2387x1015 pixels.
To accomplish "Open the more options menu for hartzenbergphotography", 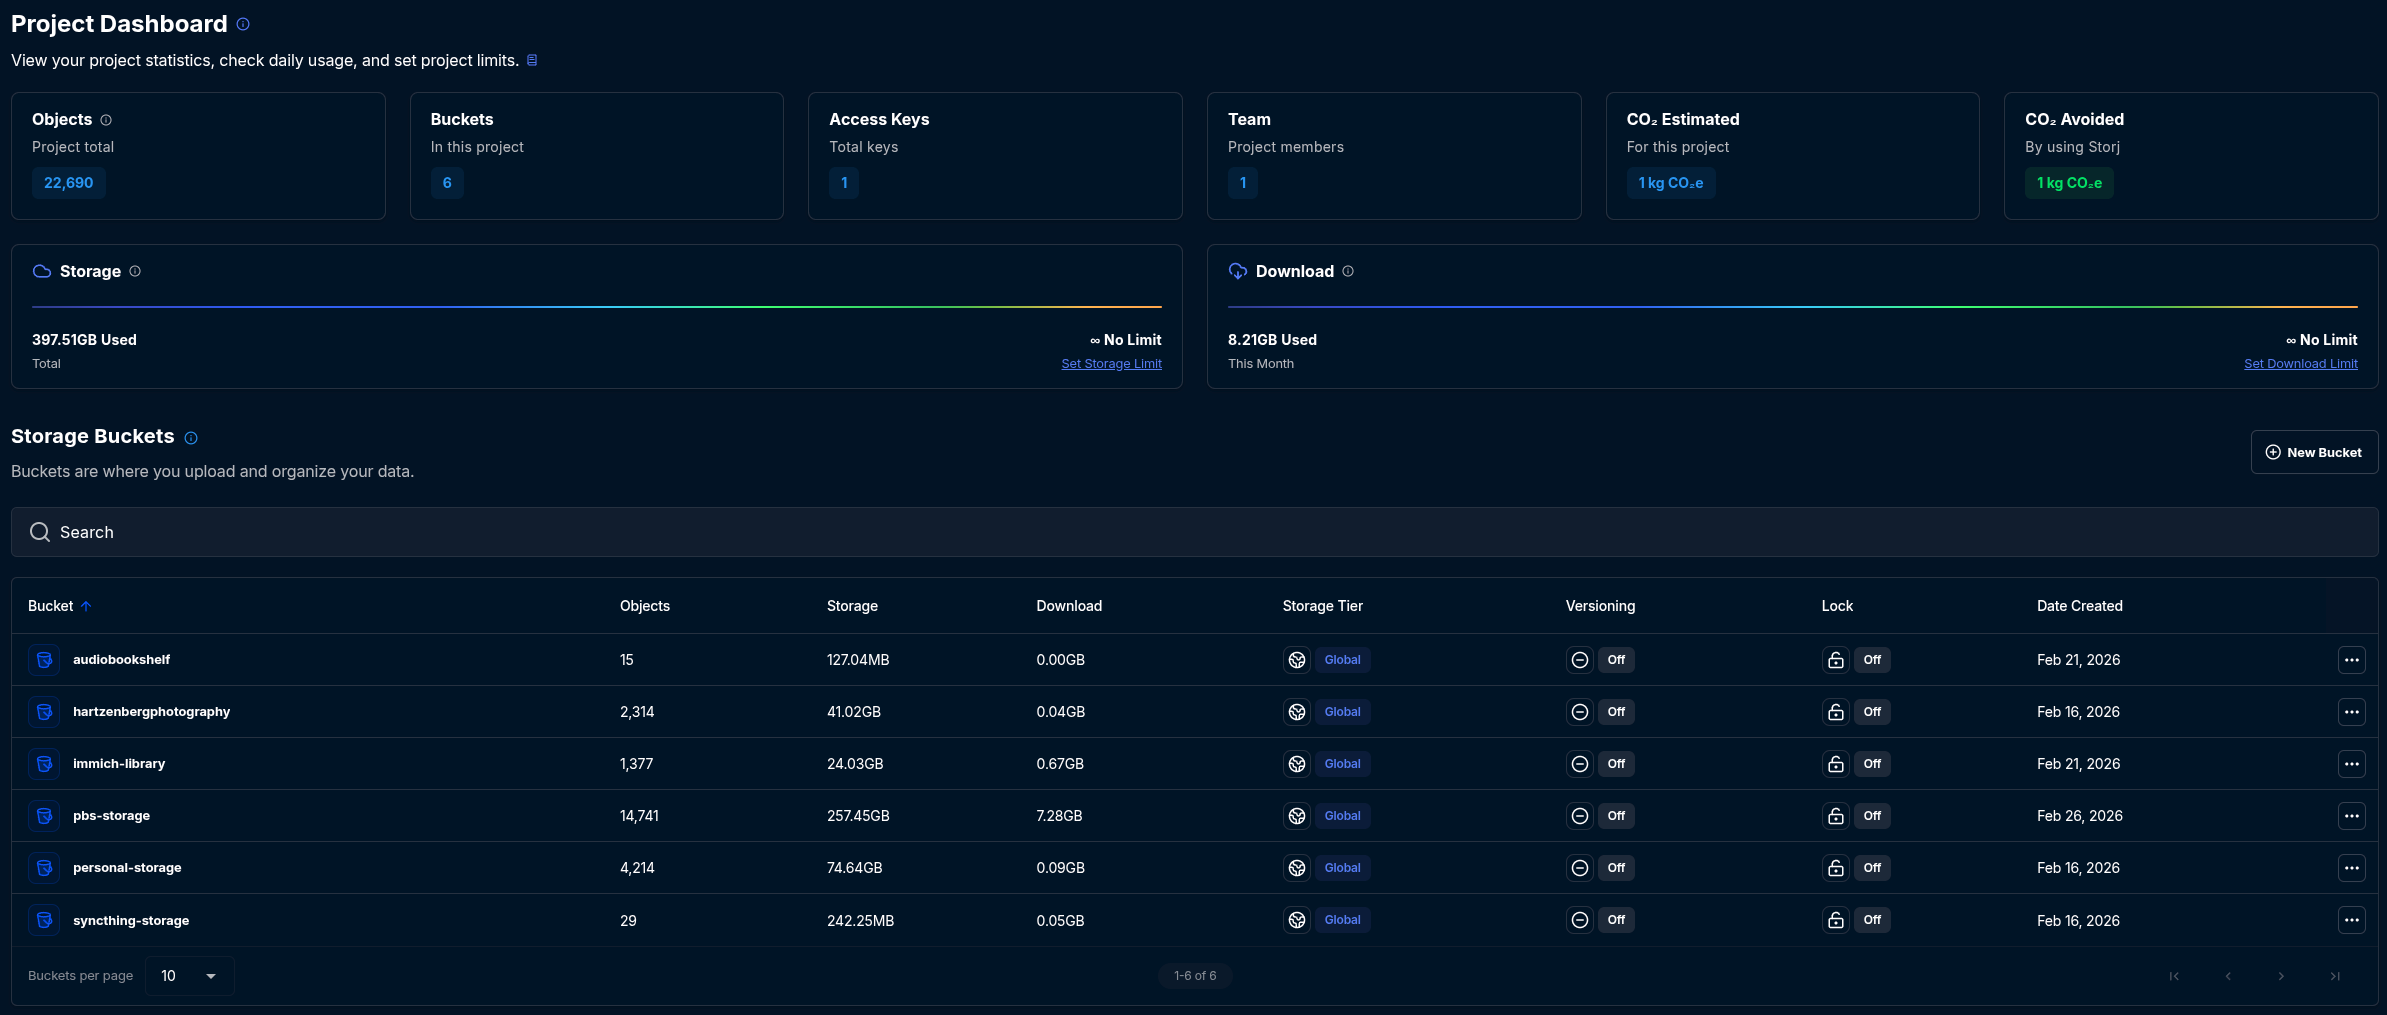I will tap(2351, 712).
